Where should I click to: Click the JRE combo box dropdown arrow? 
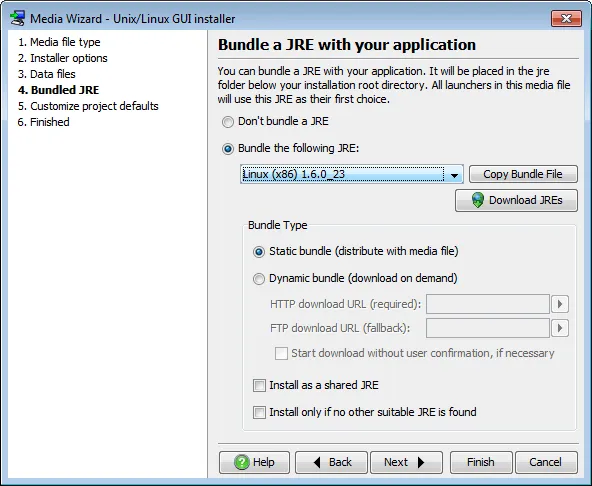454,175
